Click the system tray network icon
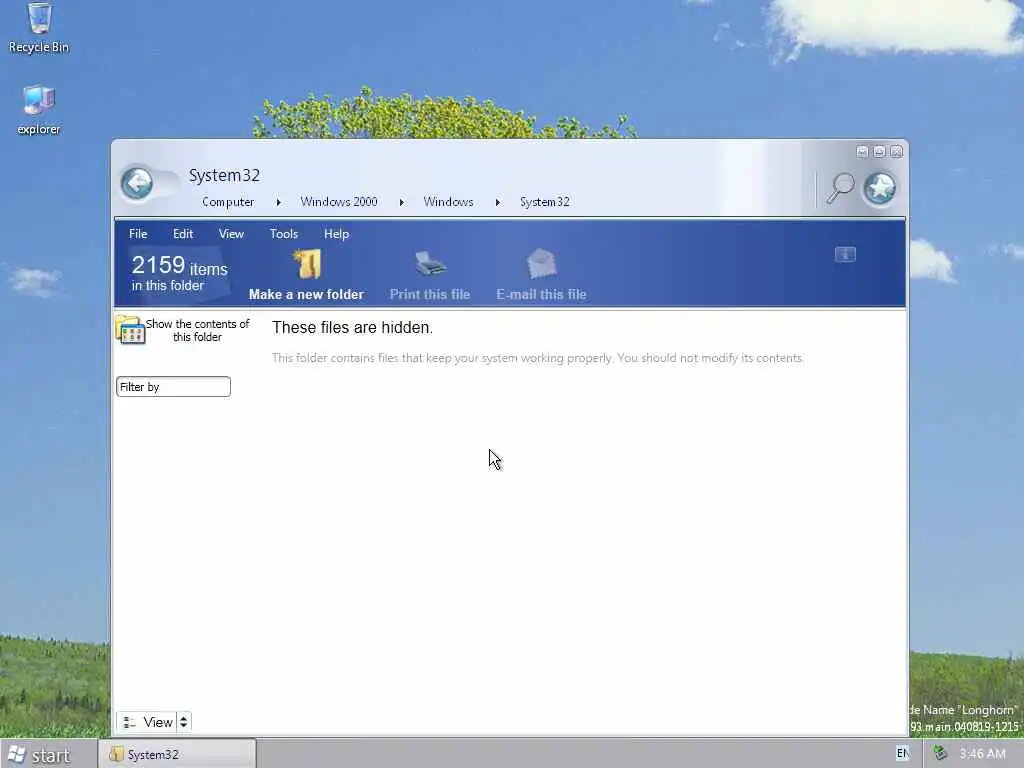Screen dimensions: 1024x768 pyautogui.click(x=940, y=753)
